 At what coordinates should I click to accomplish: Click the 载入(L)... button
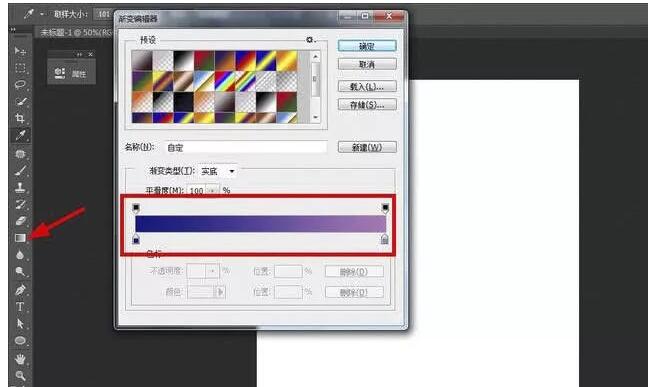tap(367, 86)
